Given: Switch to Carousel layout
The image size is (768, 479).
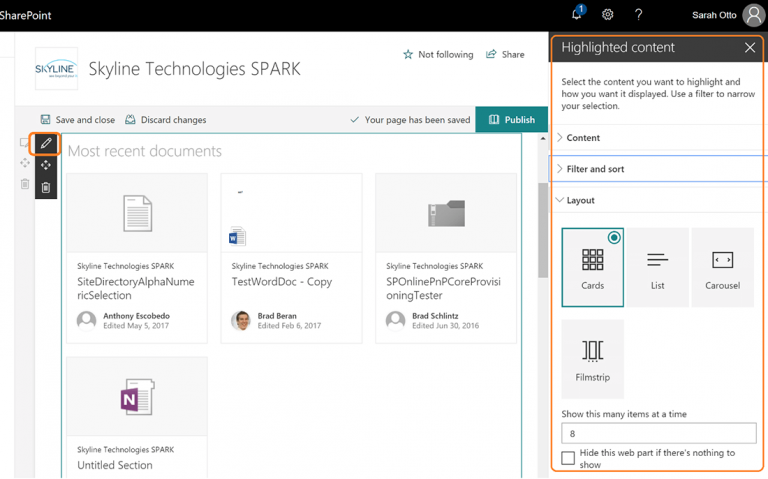Looking at the screenshot, I should coord(722,266).
